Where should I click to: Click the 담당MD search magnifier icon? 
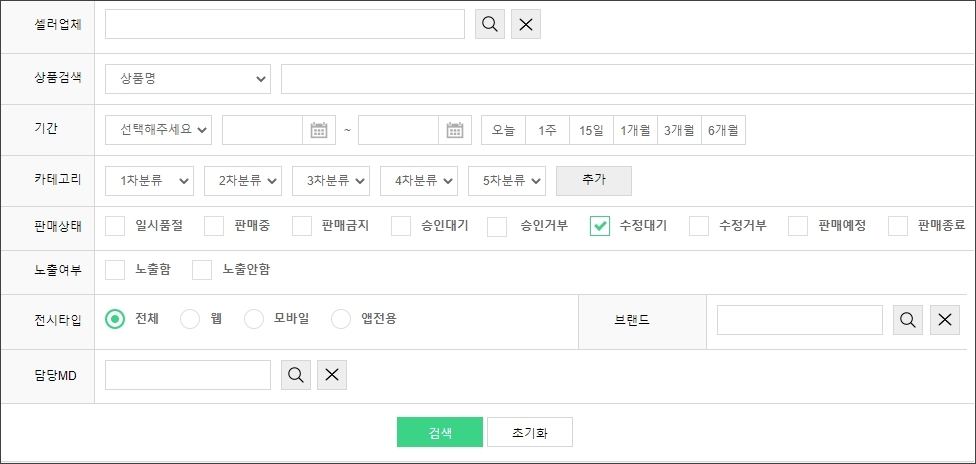coord(296,375)
